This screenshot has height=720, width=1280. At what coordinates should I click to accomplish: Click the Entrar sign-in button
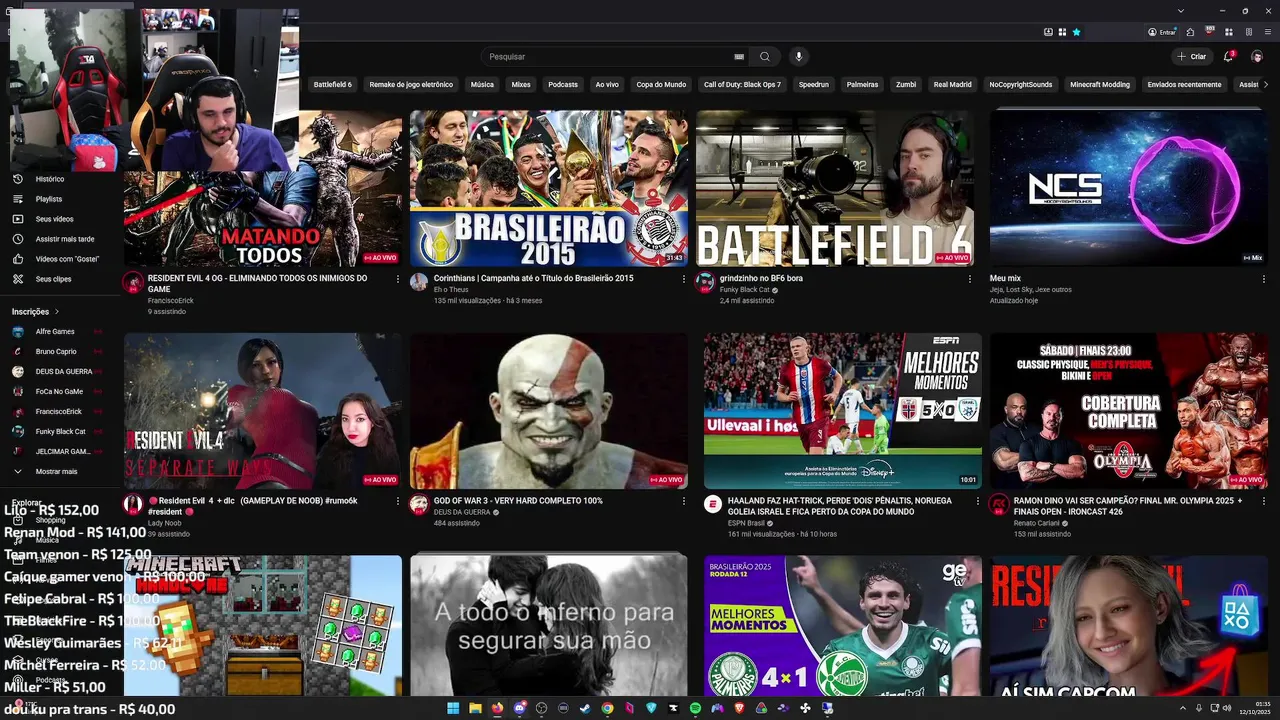click(x=1162, y=32)
